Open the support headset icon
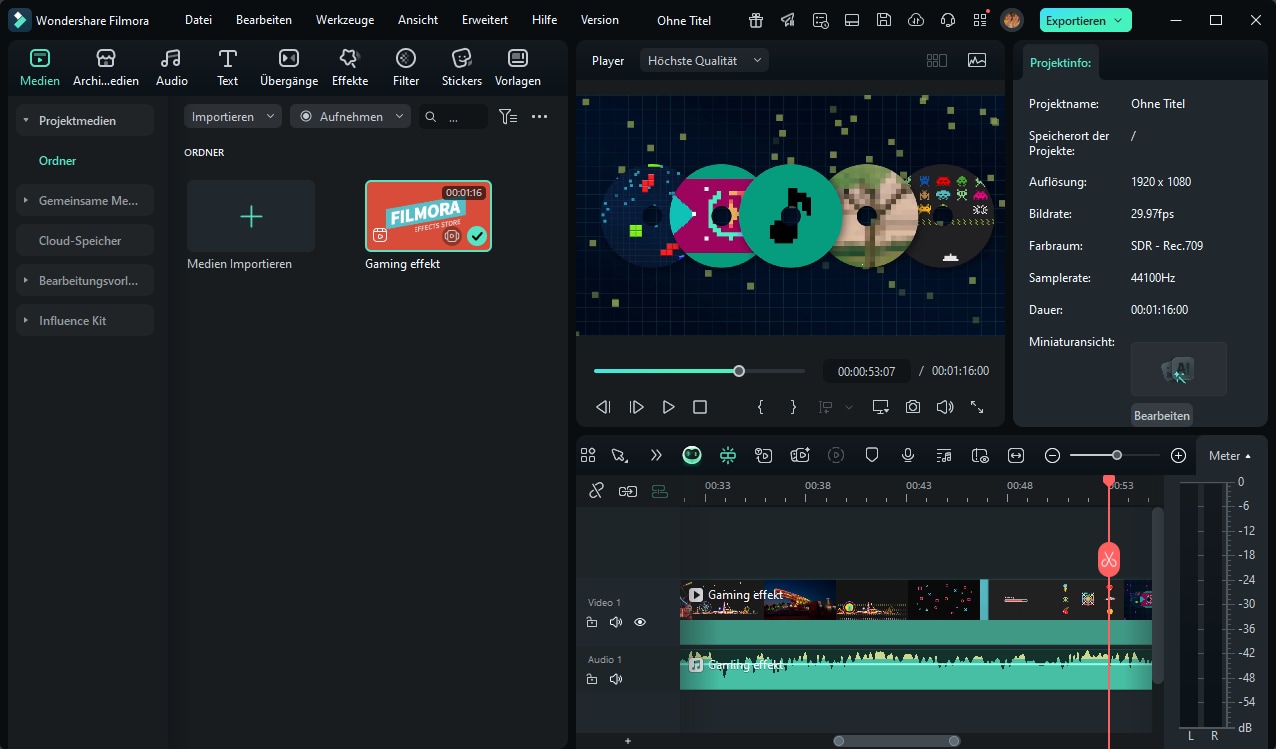The image size is (1276, 749). tap(947, 20)
